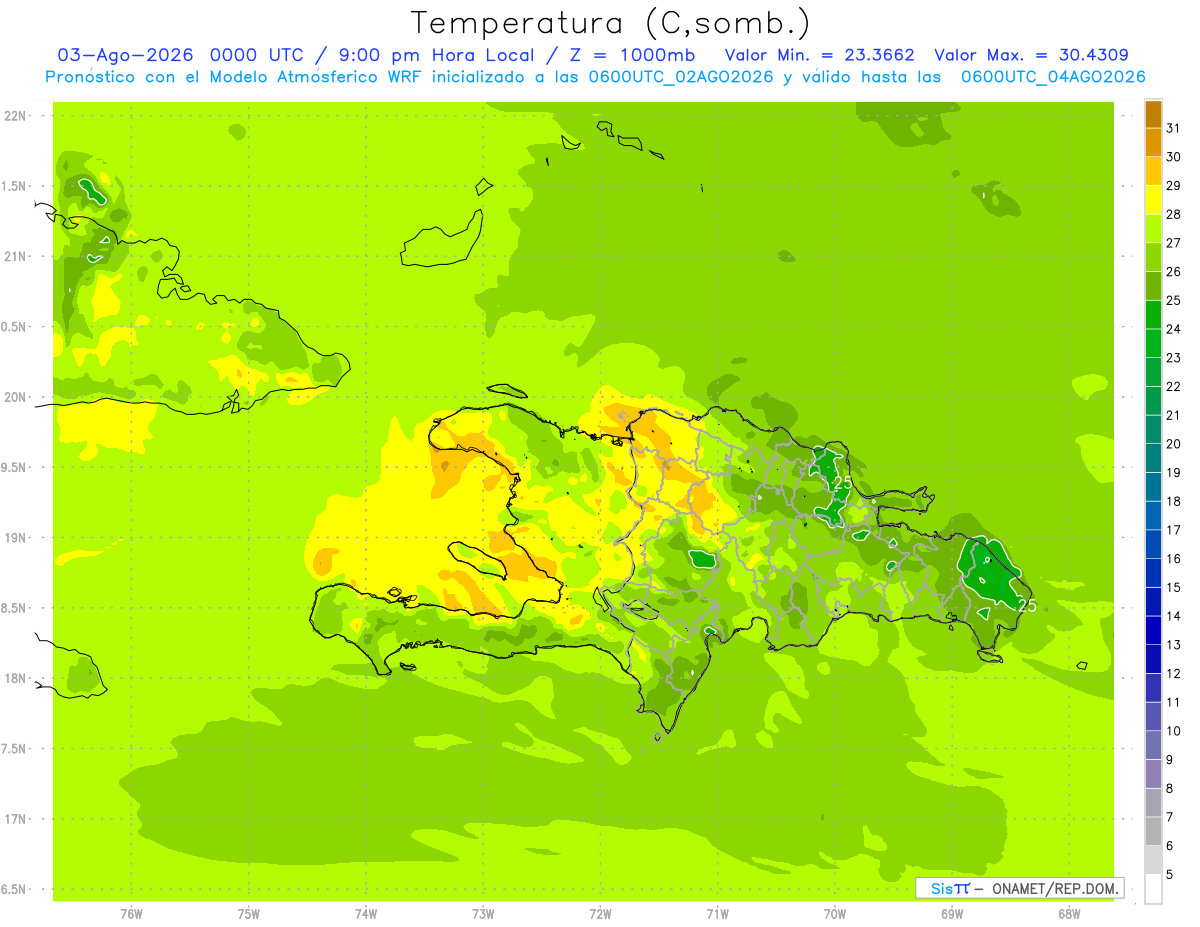Select the legend swatch between 22 and 23
The width and height of the screenshot is (1200, 927).
tap(1153, 372)
